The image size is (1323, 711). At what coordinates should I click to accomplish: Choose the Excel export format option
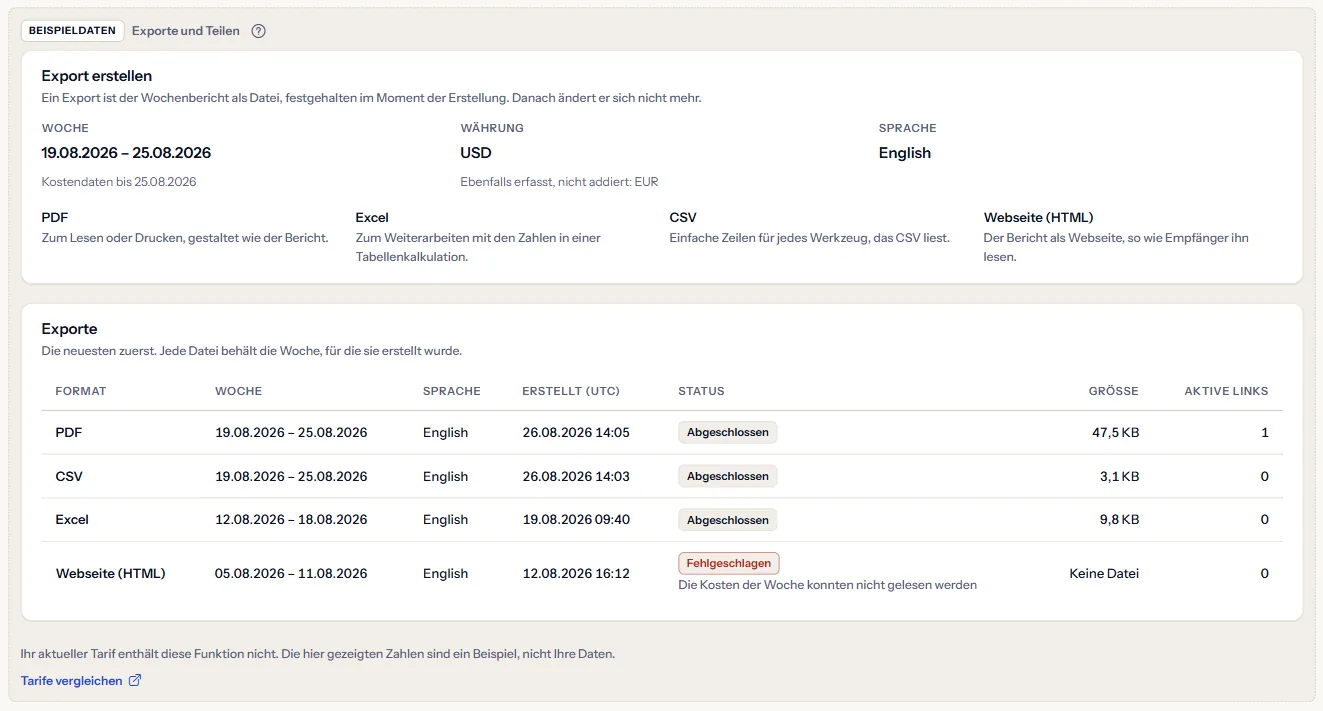pos(499,237)
